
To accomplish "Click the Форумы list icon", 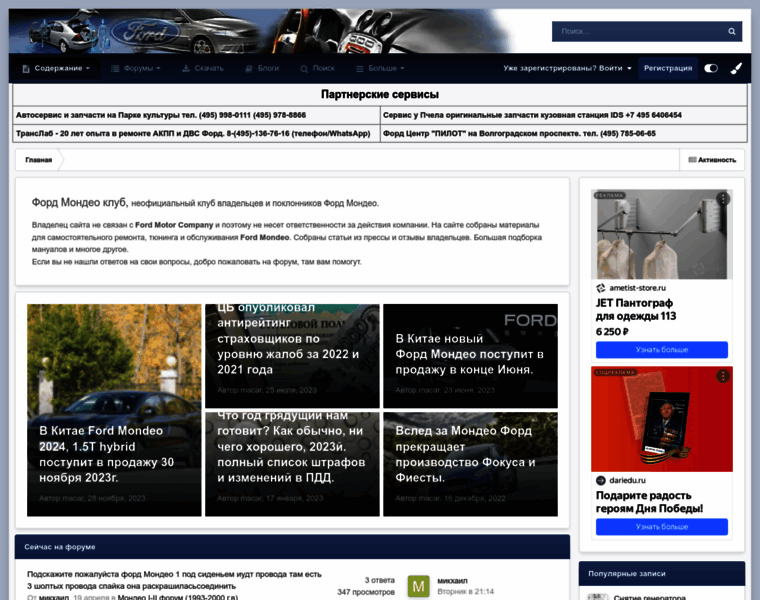I will tap(115, 69).
